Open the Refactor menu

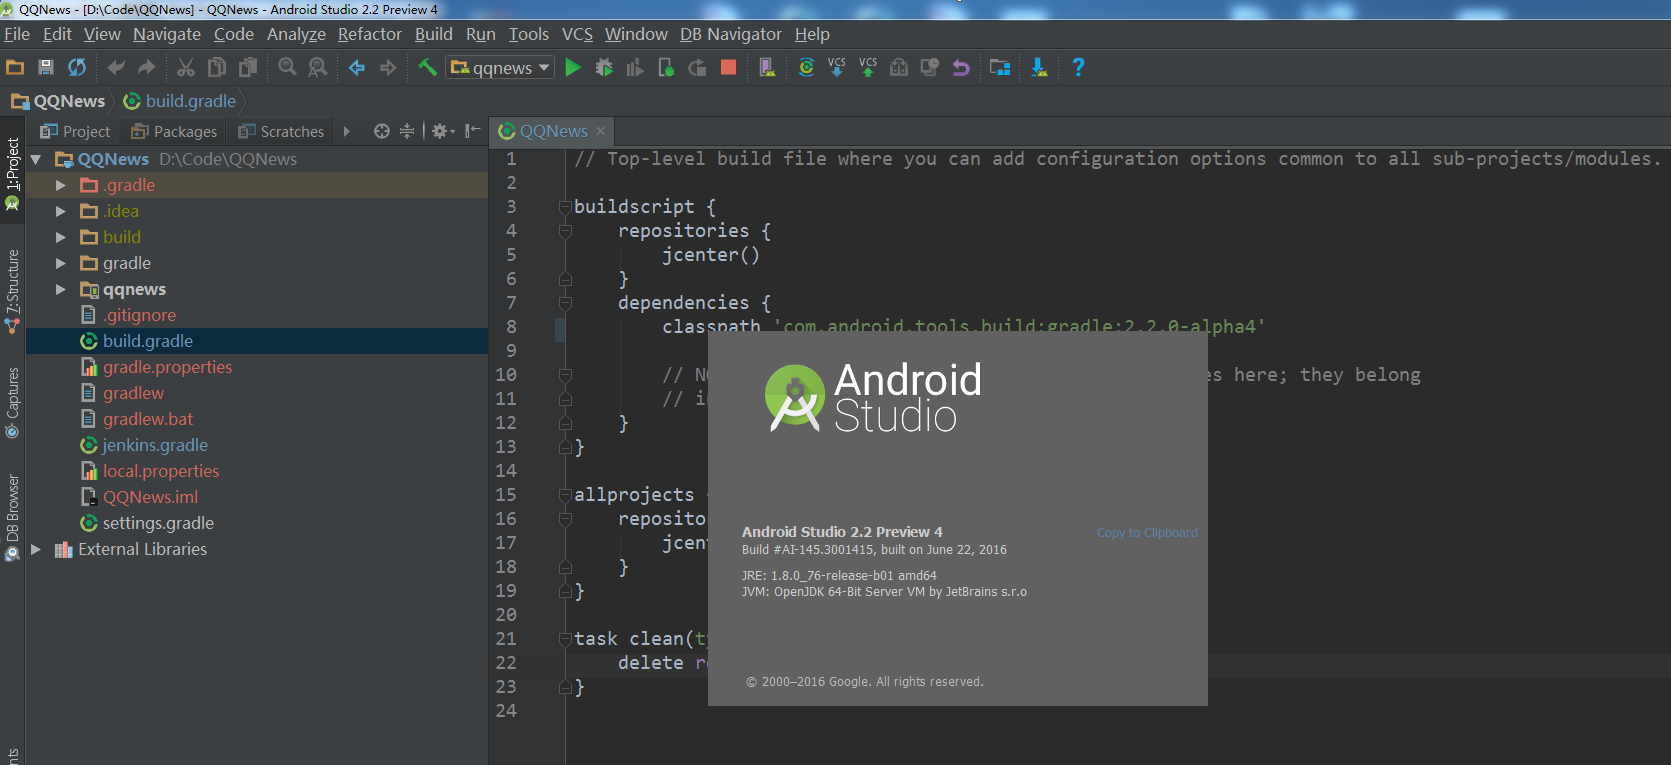coord(369,34)
